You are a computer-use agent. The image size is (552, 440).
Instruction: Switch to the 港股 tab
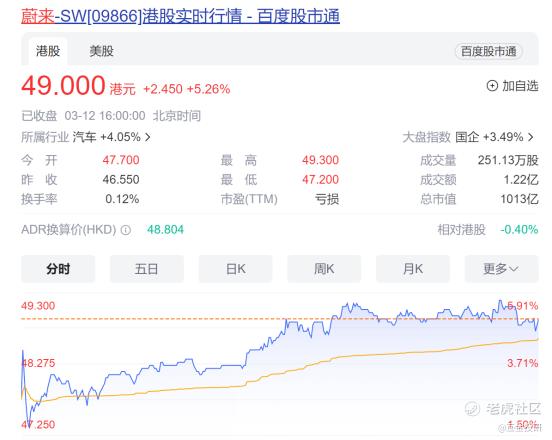pyautogui.click(x=48, y=51)
